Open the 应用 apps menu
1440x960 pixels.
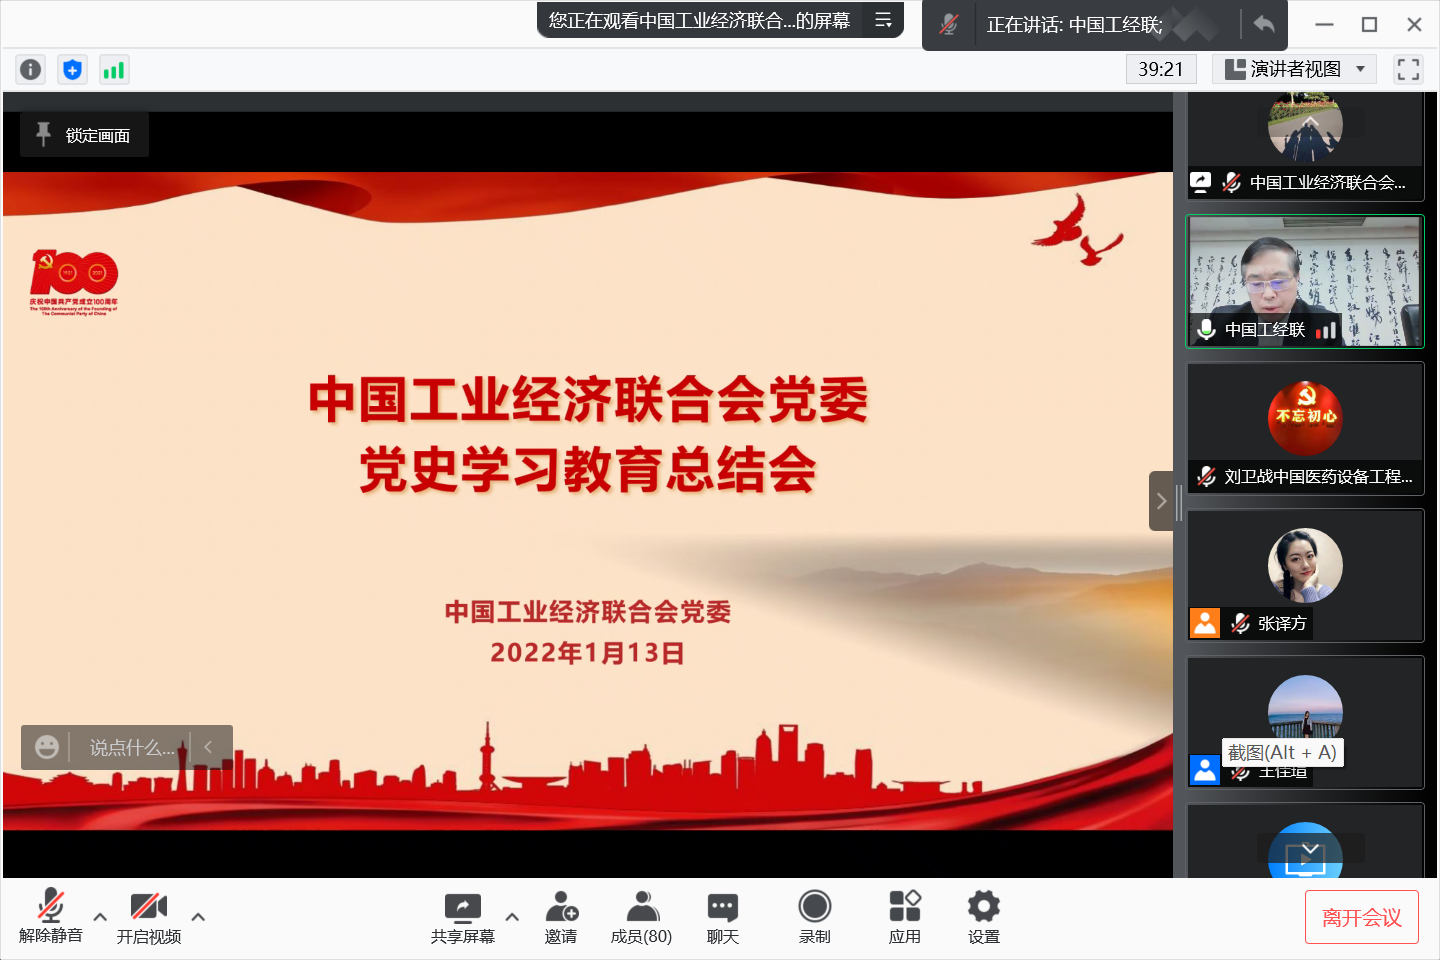pos(904,916)
